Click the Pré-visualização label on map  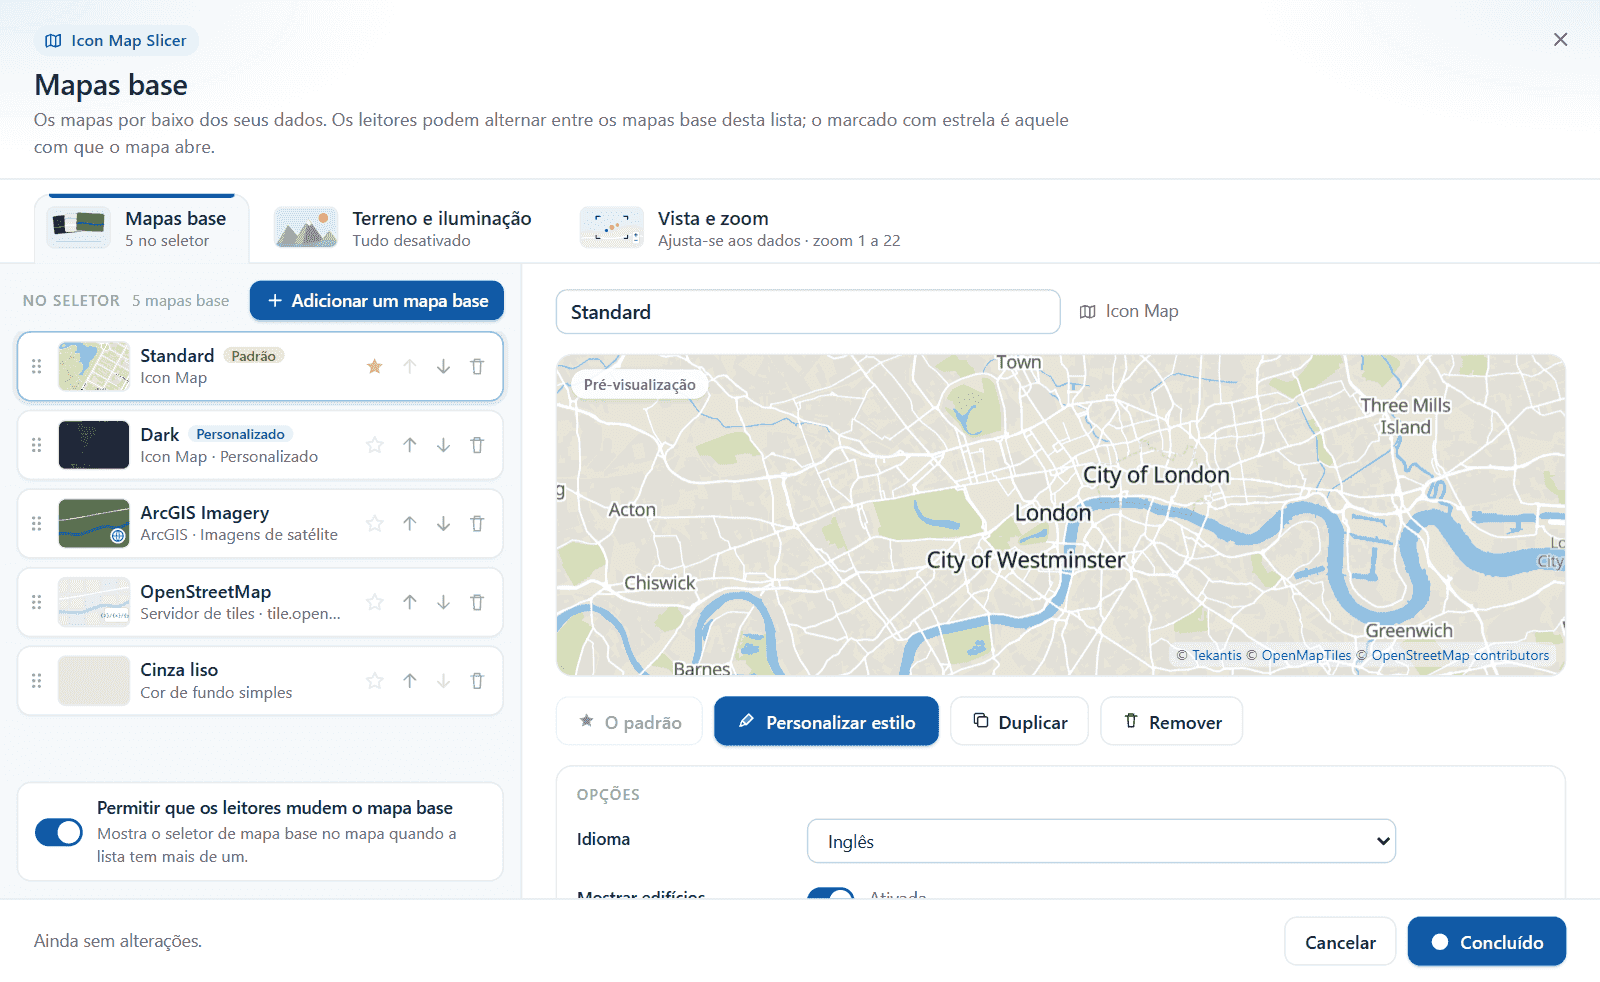pyautogui.click(x=640, y=385)
